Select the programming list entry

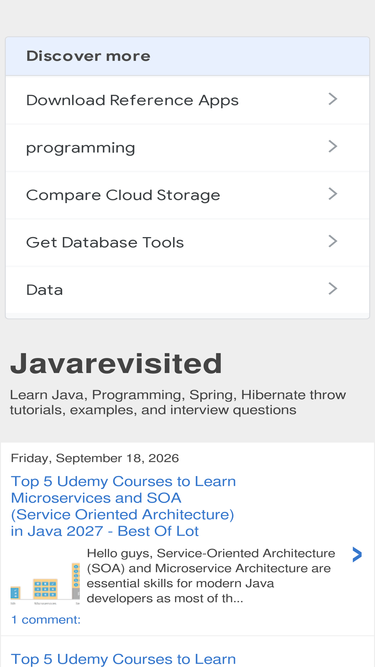click(x=188, y=148)
